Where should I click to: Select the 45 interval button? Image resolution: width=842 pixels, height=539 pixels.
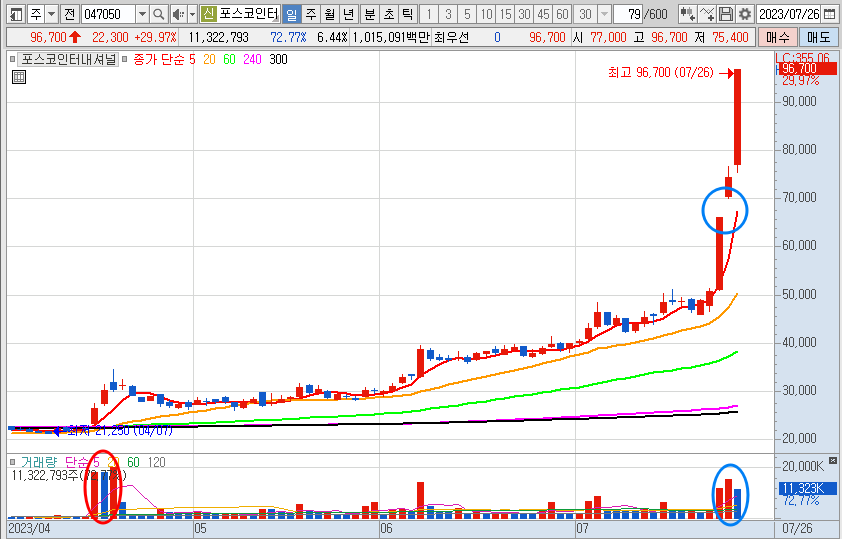pos(543,14)
